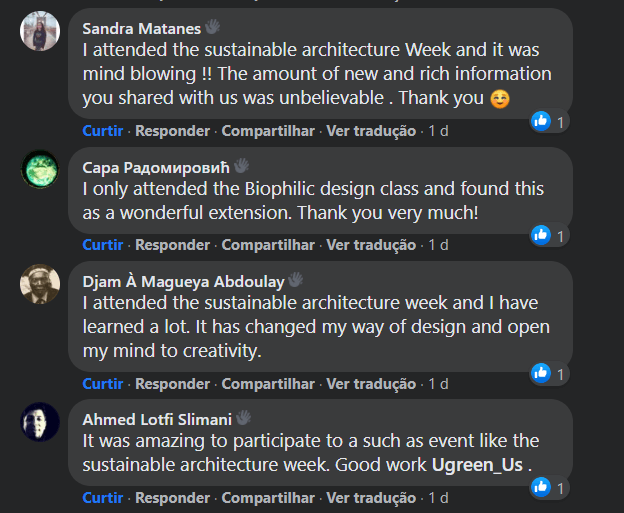The height and width of the screenshot is (513, 624).
Task: View like reactions on the Biophilic design comment
Action: (542, 235)
